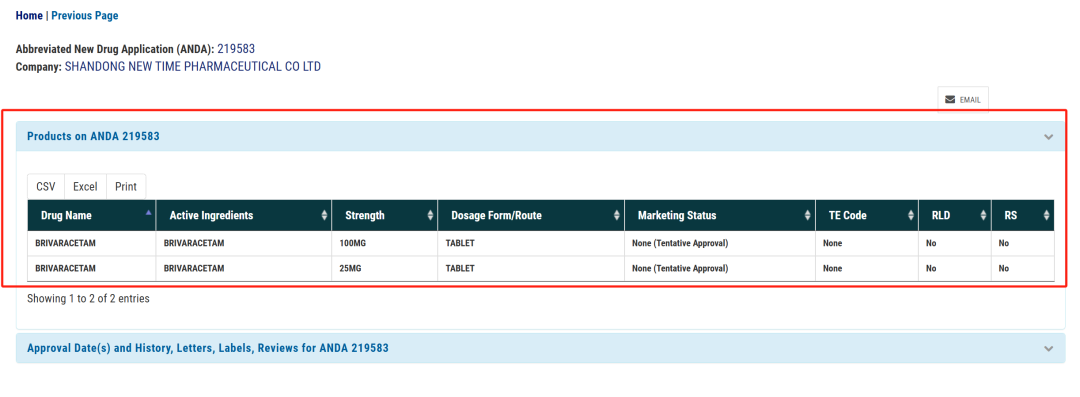This screenshot has width=1080, height=397.
Task: Sort by Strength column
Action: coord(384,216)
